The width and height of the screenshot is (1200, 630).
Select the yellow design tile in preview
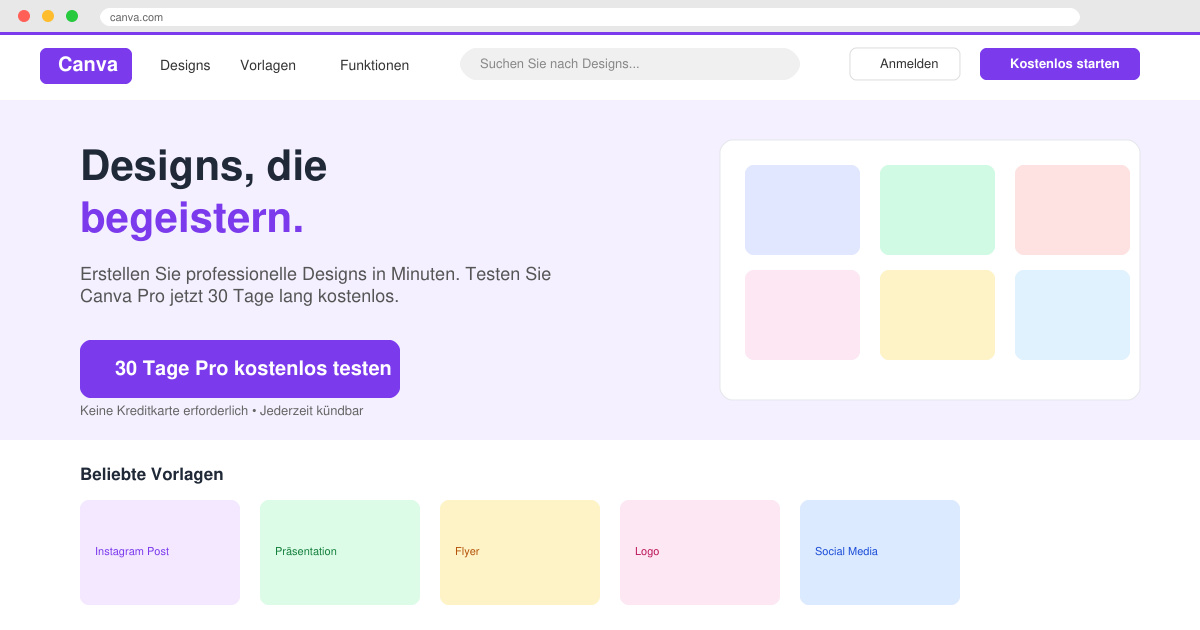pyautogui.click(x=937, y=315)
